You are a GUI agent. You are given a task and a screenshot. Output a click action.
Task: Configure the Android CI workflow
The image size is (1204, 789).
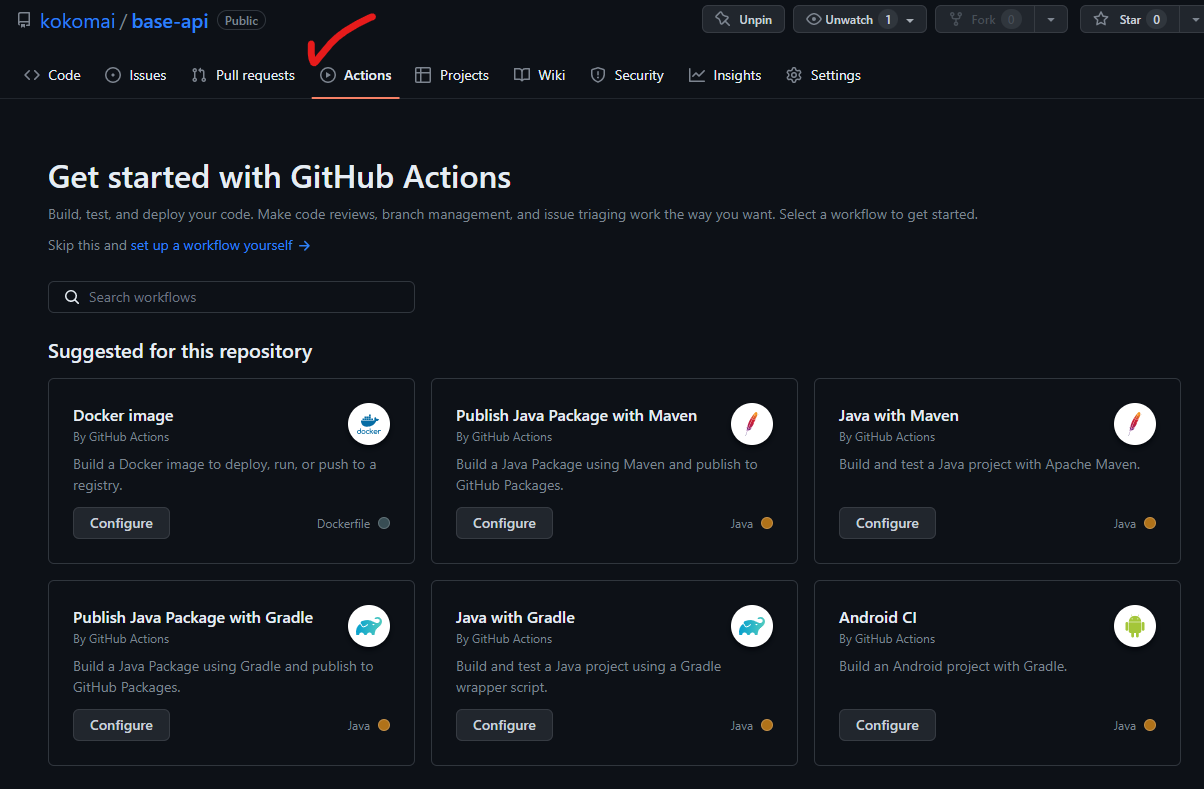click(x=887, y=725)
